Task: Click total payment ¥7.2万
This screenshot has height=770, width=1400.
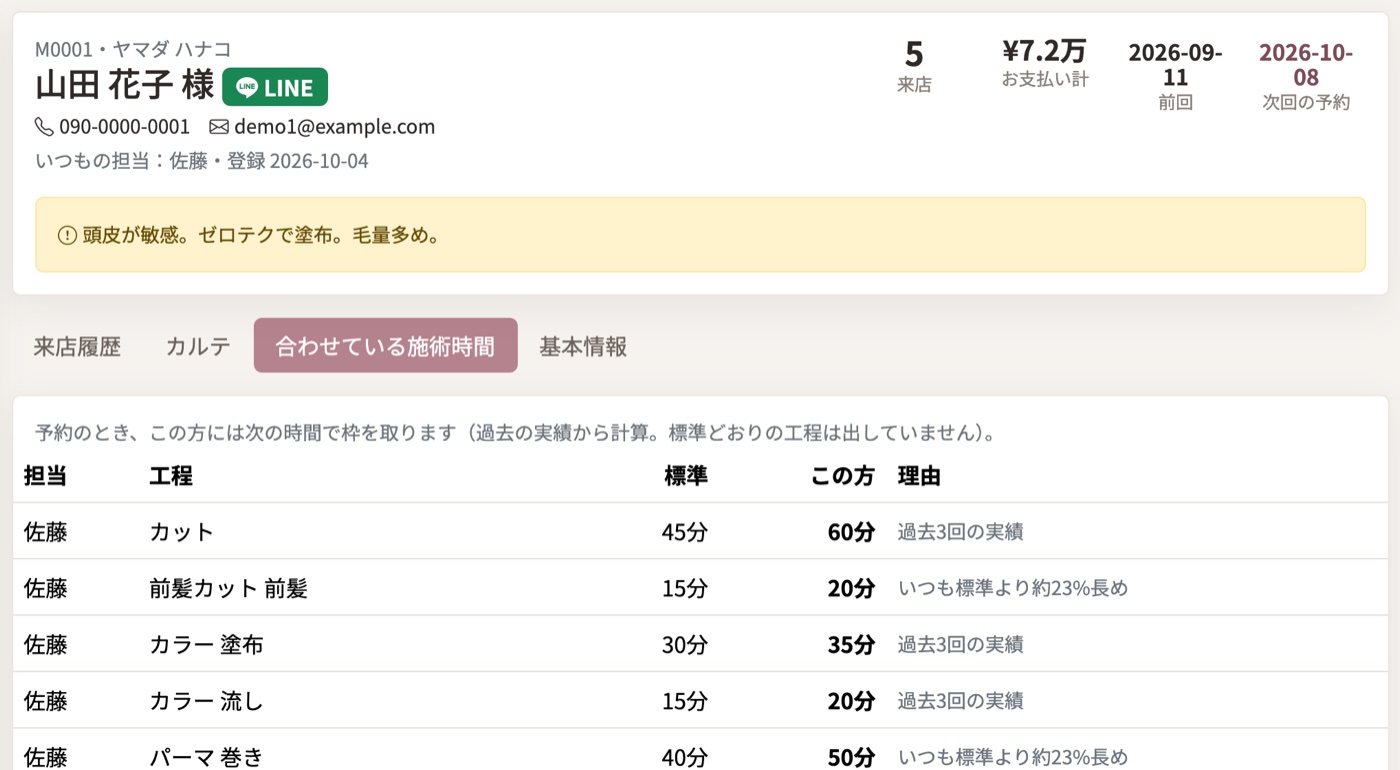Action: (1044, 50)
